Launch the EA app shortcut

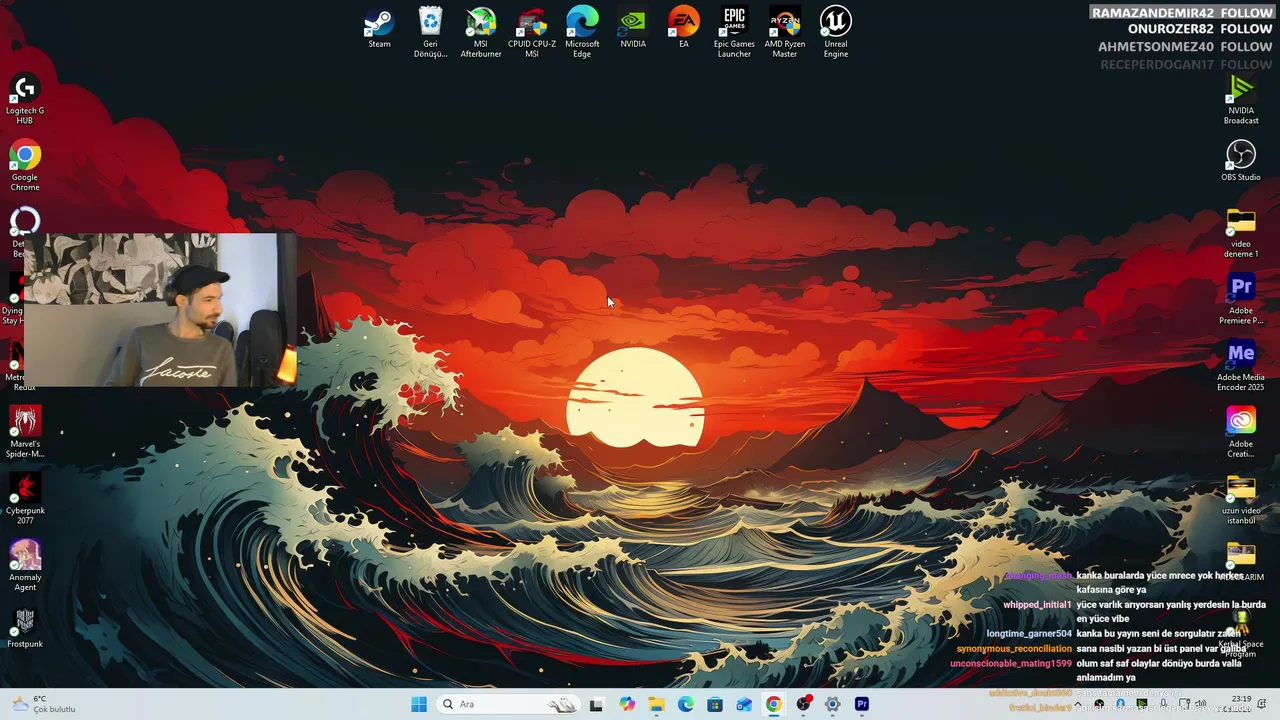coord(684,28)
